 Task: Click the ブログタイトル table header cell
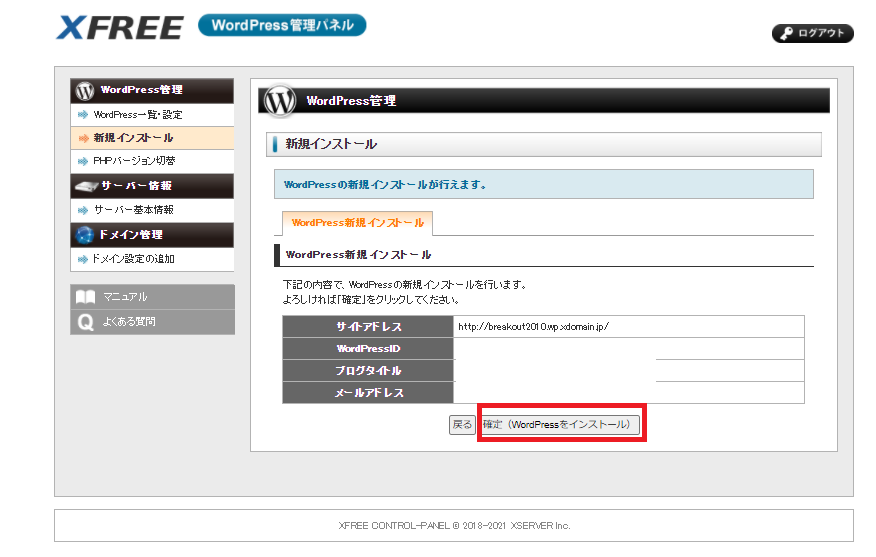(x=368, y=370)
